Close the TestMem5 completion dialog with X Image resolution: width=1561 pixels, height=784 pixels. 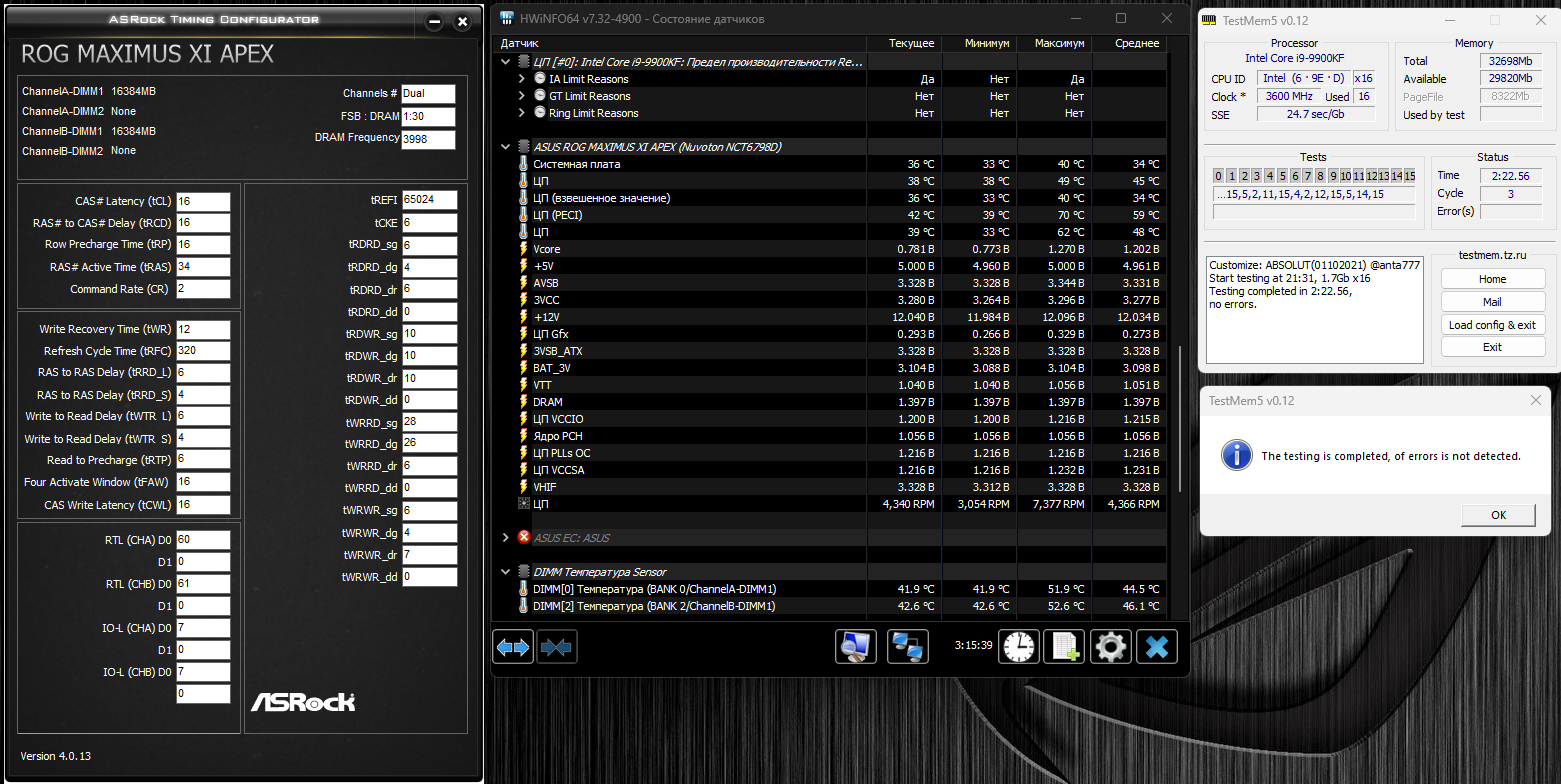(1536, 401)
